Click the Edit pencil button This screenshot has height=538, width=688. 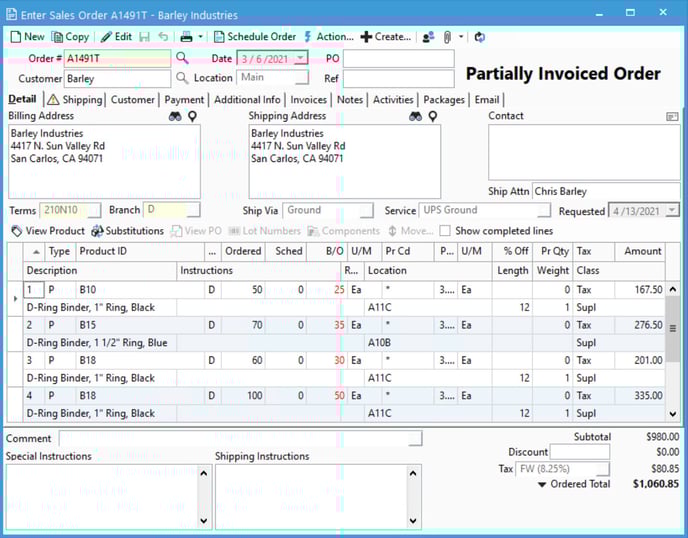click(116, 37)
